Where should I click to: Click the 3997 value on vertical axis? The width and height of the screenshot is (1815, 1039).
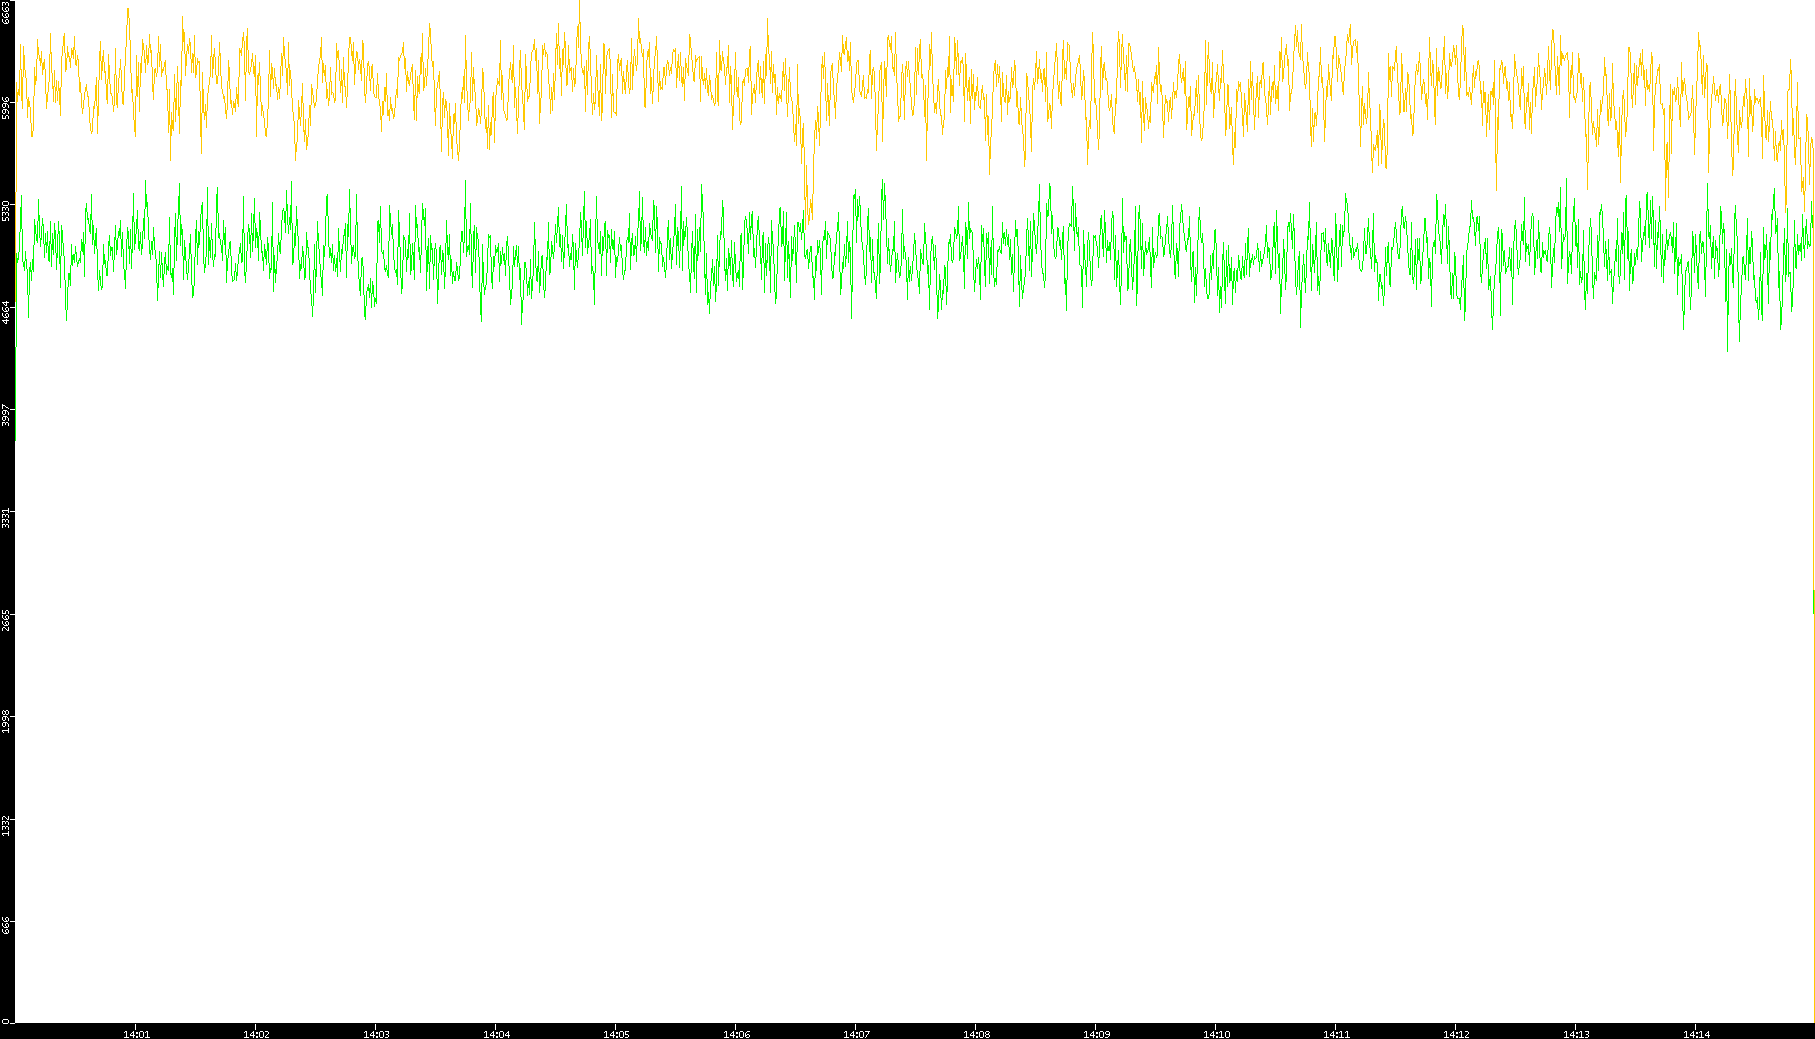6,415
